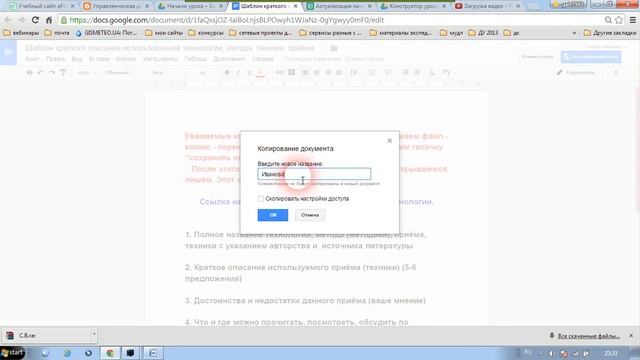Click the decrease indent icon
Image resolution: width=640 pixels, height=360 pixels.
405,73
